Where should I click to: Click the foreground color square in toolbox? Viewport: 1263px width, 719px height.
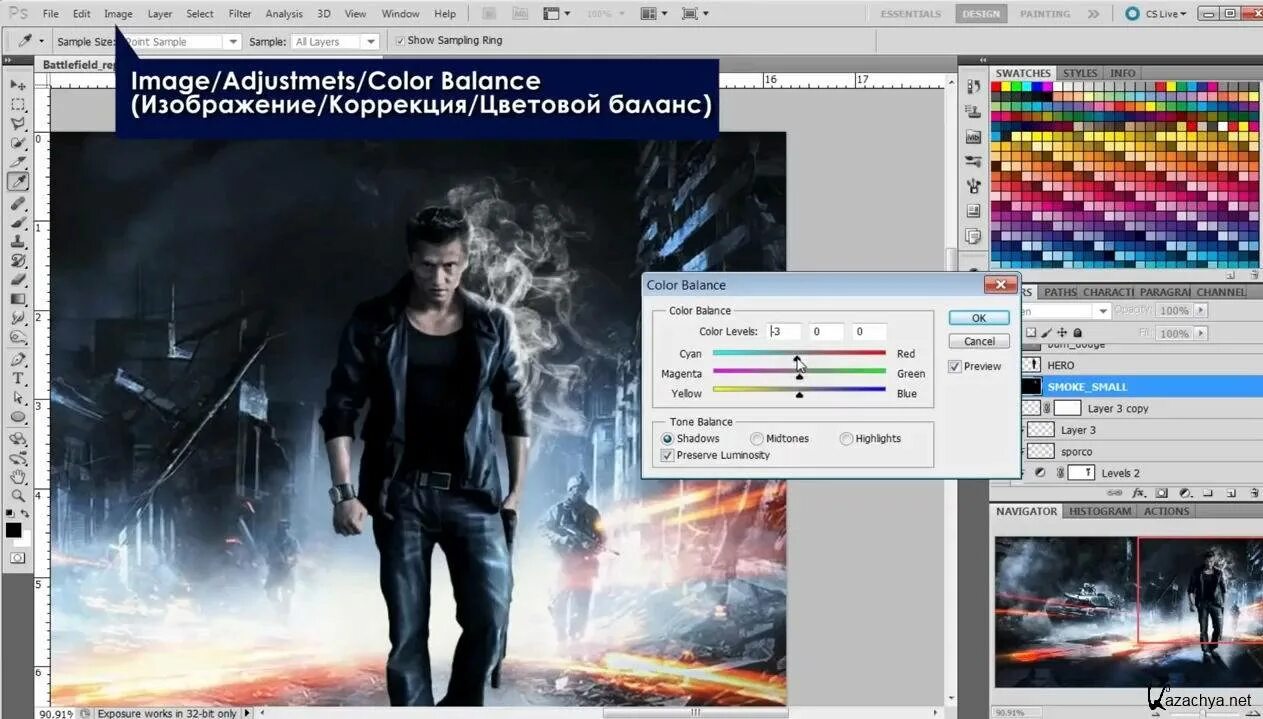(x=14, y=529)
